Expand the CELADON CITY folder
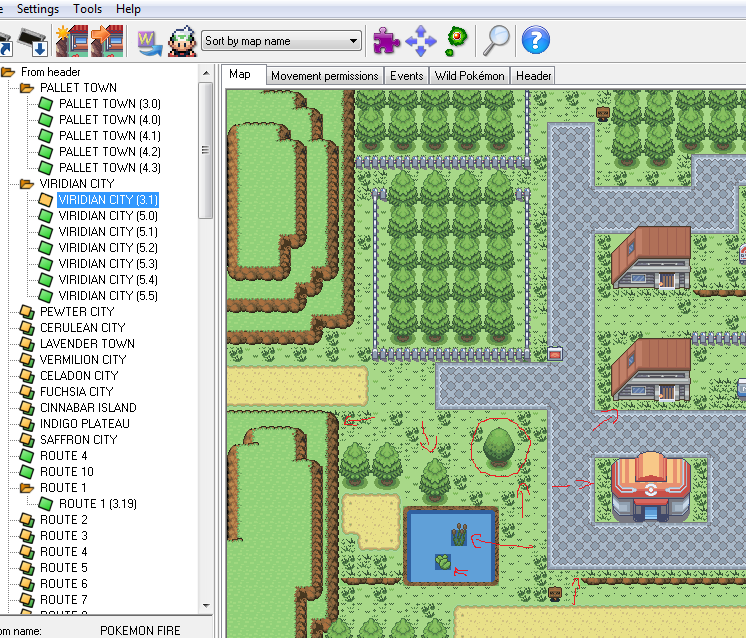Viewport: 748px width, 638px height. coord(27,376)
